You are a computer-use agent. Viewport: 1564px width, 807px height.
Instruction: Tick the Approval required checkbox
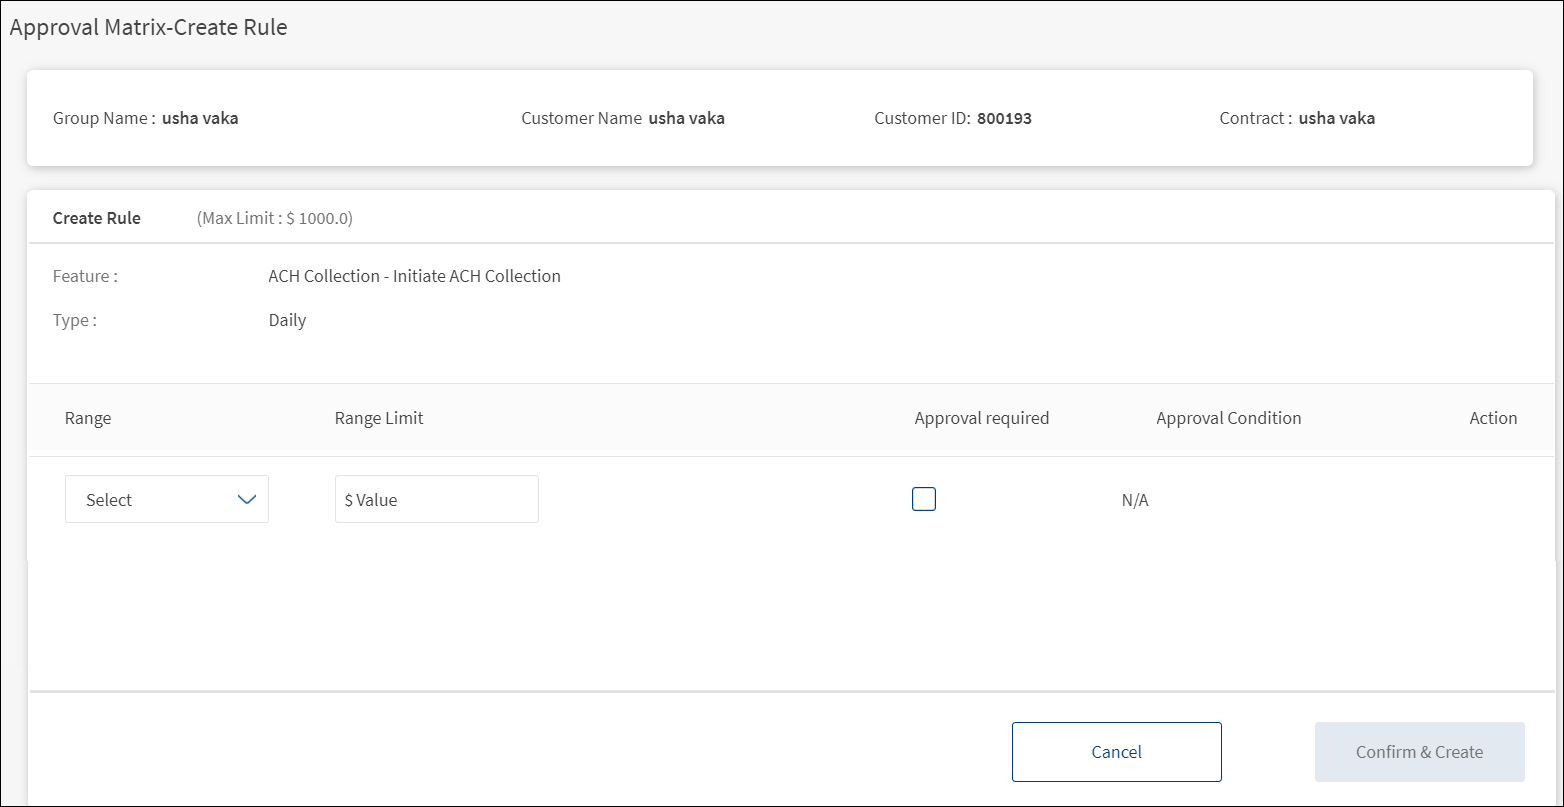click(924, 499)
